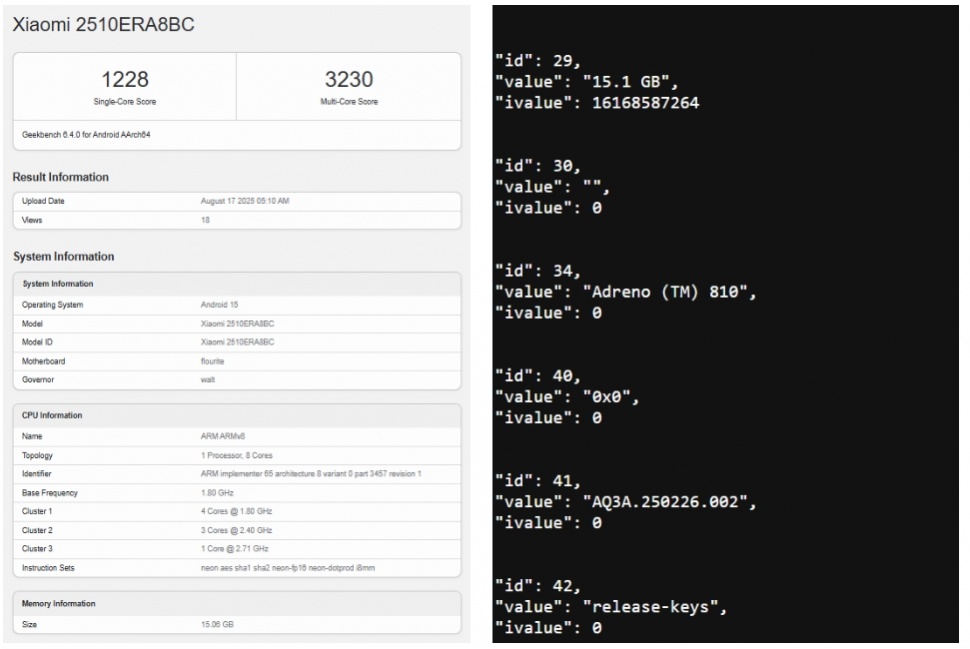
Task: Click the Operating System row label
Action: pyautogui.click(x=53, y=305)
